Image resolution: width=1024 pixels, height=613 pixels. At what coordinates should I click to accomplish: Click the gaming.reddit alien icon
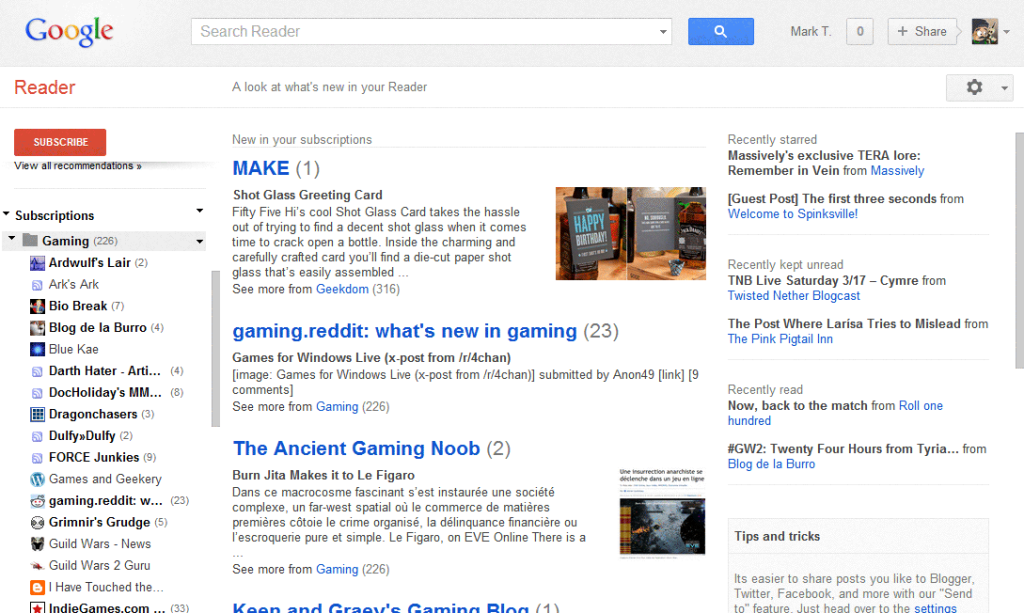pos(37,501)
